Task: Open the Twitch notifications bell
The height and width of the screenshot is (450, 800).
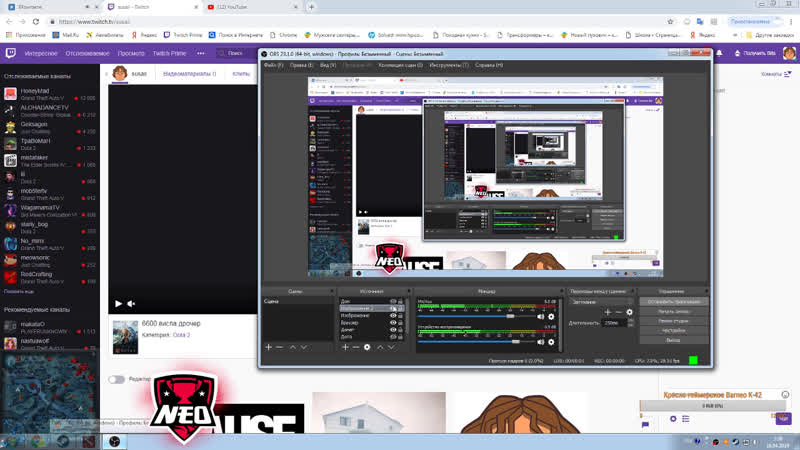Action: coord(719,53)
